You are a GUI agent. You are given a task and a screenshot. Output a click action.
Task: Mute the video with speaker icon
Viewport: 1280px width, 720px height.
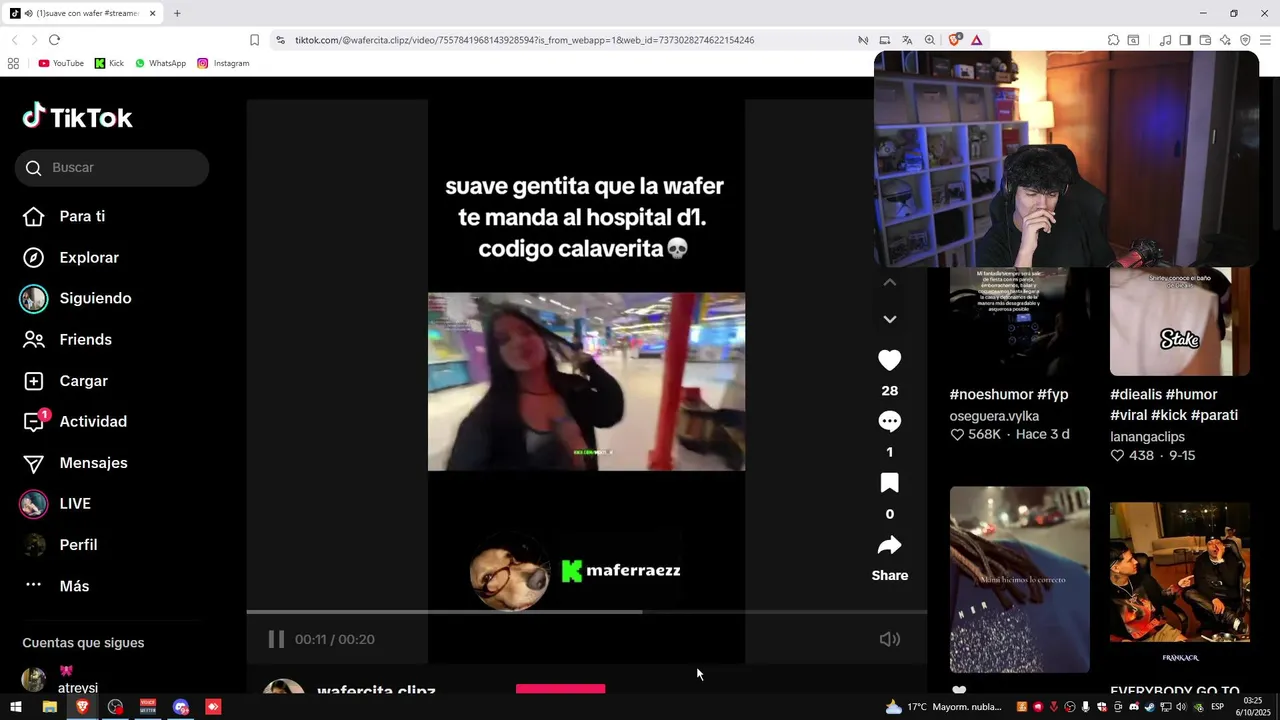[x=889, y=639]
